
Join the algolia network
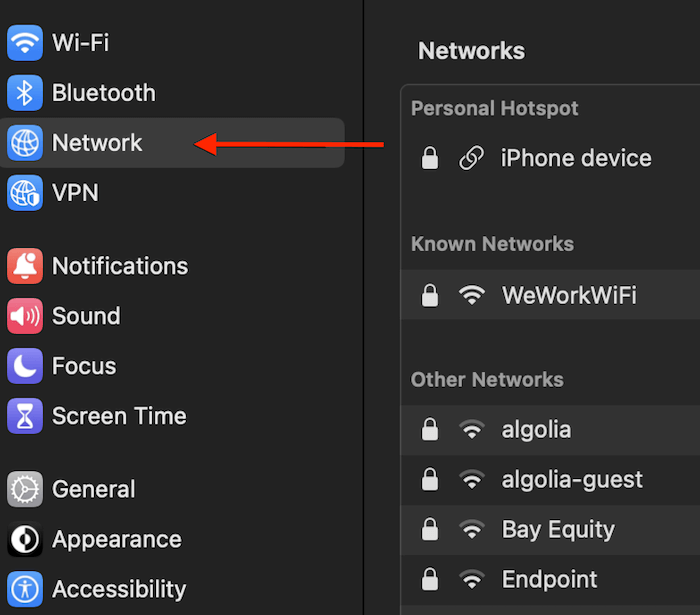(x=536, y=430)
